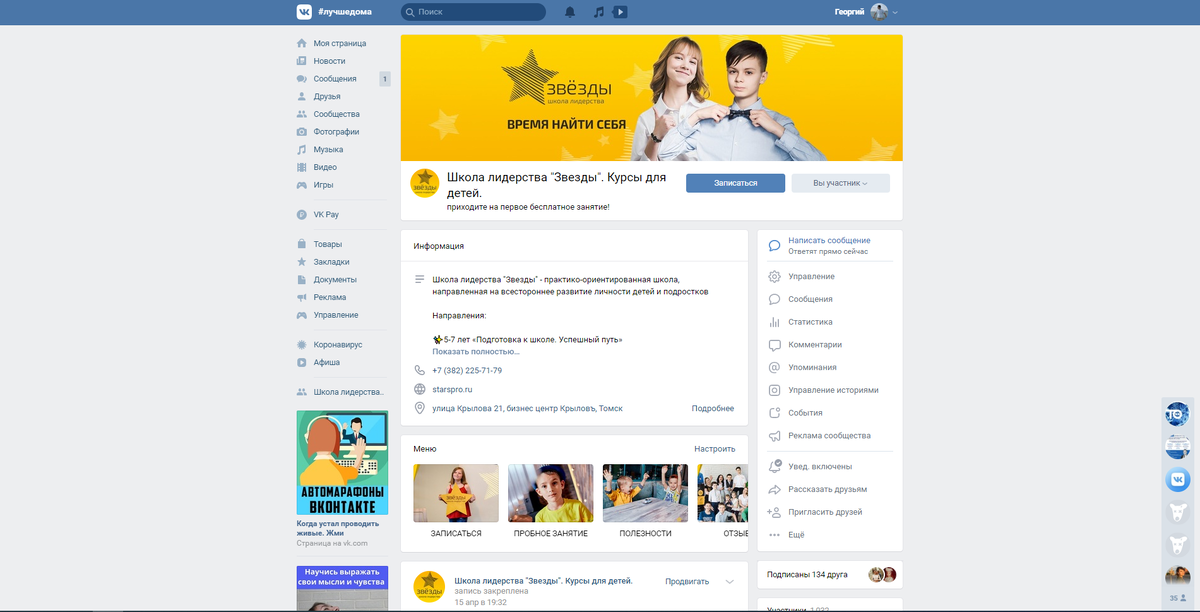Click the Закладки star icon

click(302, 262)
